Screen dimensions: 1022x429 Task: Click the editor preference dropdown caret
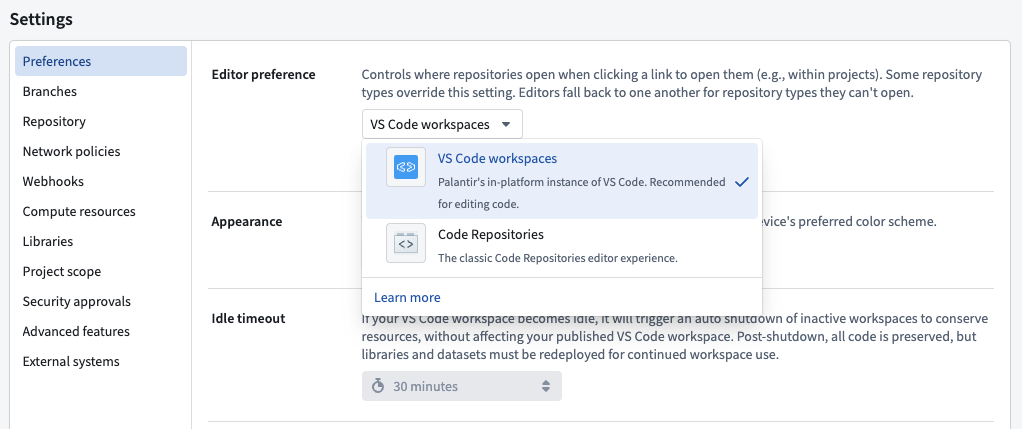(x=505, y=124)
